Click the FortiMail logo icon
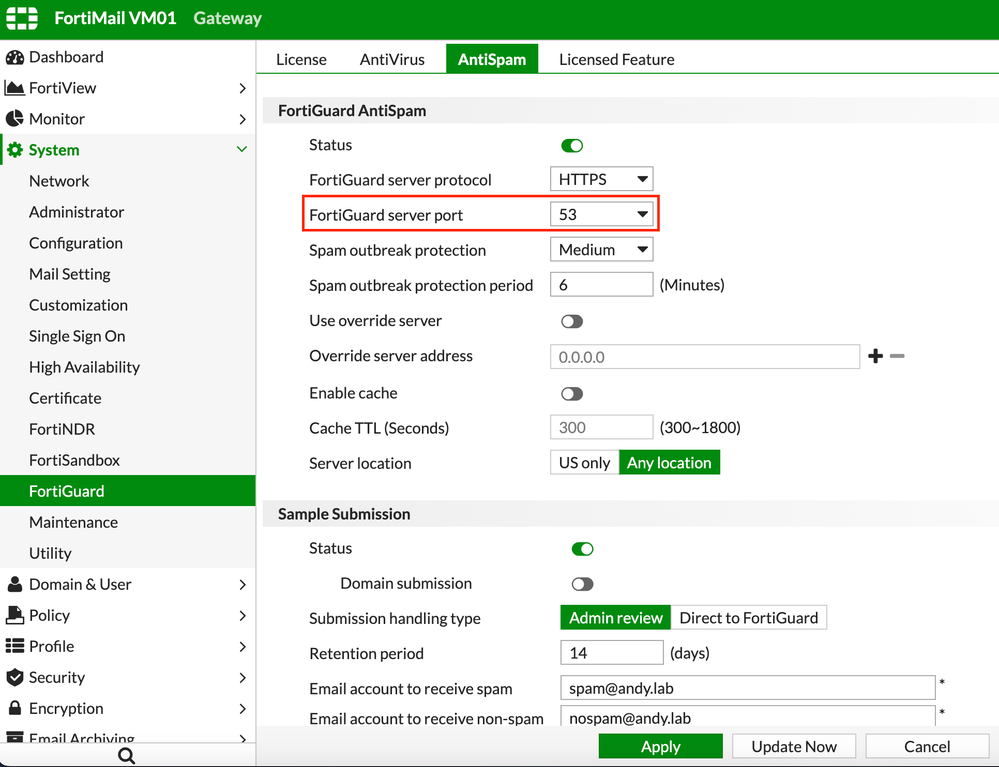999x767 pixels. [22, 18]
